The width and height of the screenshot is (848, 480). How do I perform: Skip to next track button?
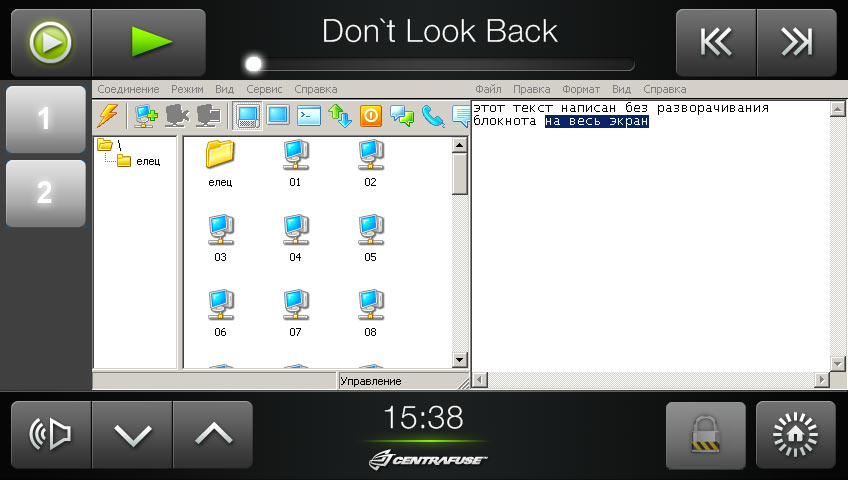pos(796,42)
